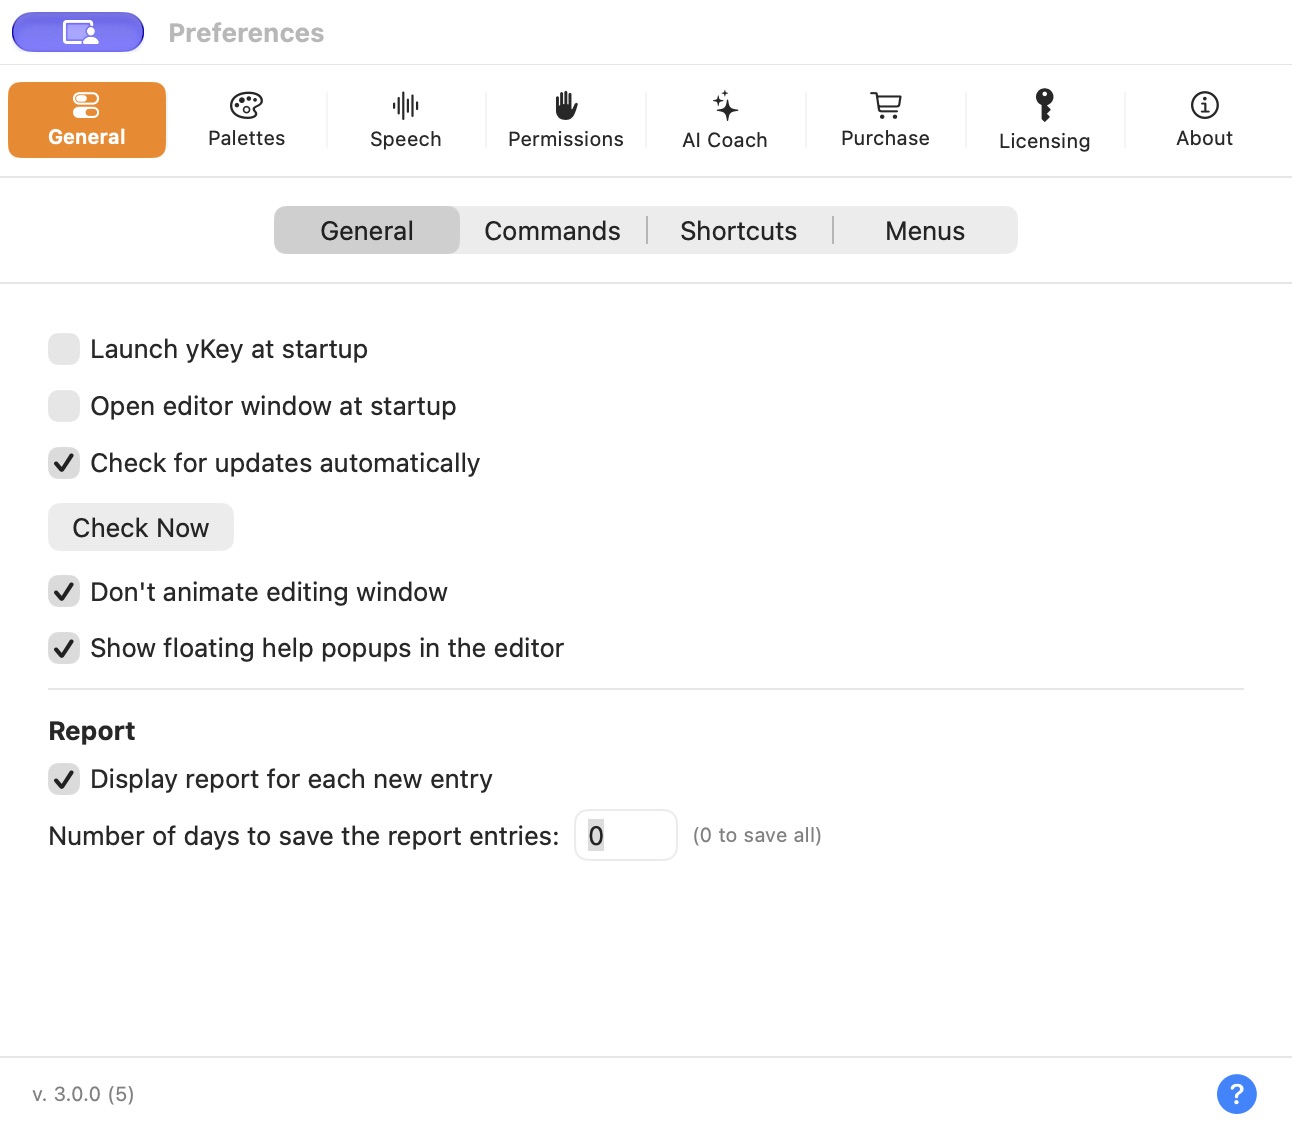Uncheck Display report for each new entry
This screenshot has width=1292, height=1130.
(64, 779)
